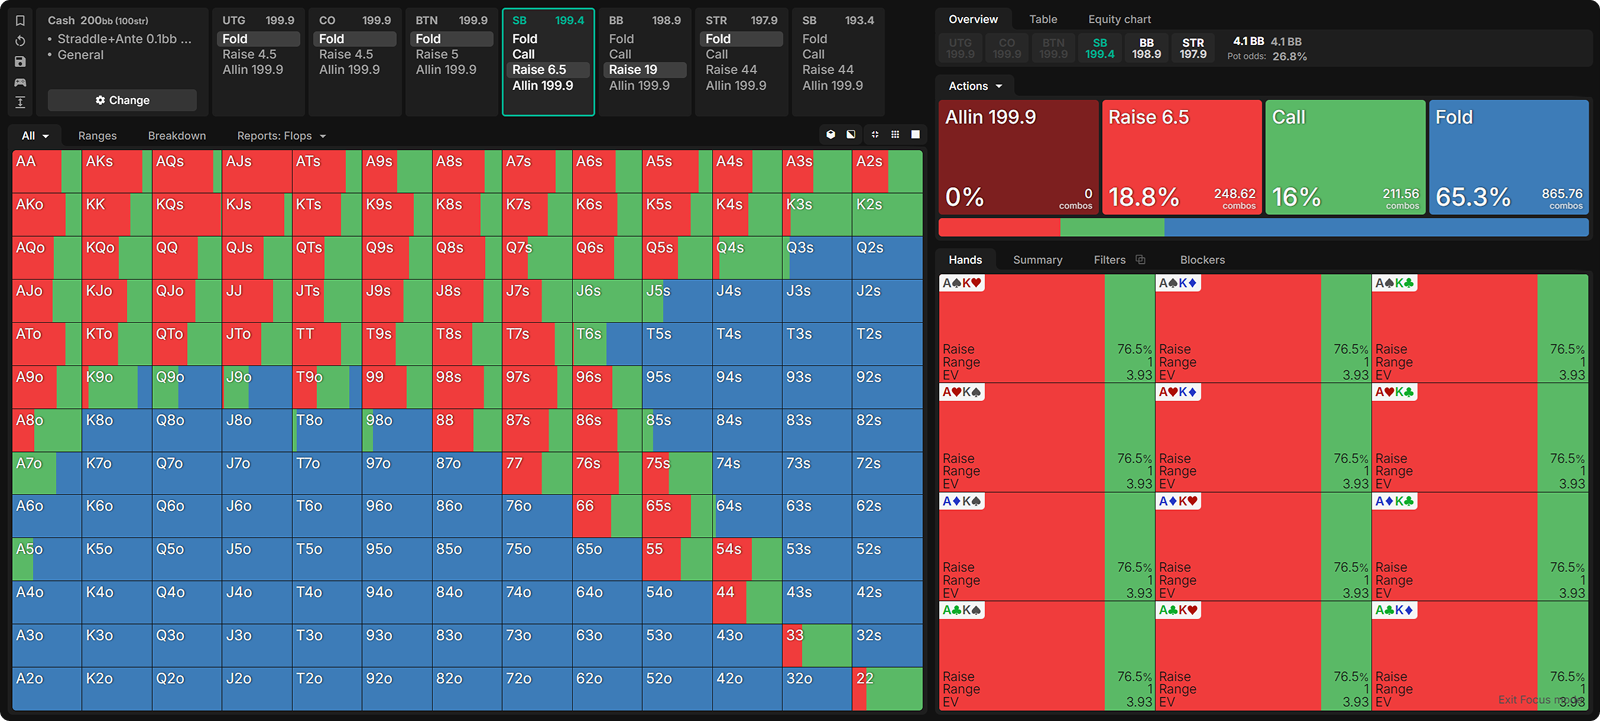The width and height of the screenshot is (1600, 721).
Task: Open the game controller practice icon
Action: pos(20,82)
